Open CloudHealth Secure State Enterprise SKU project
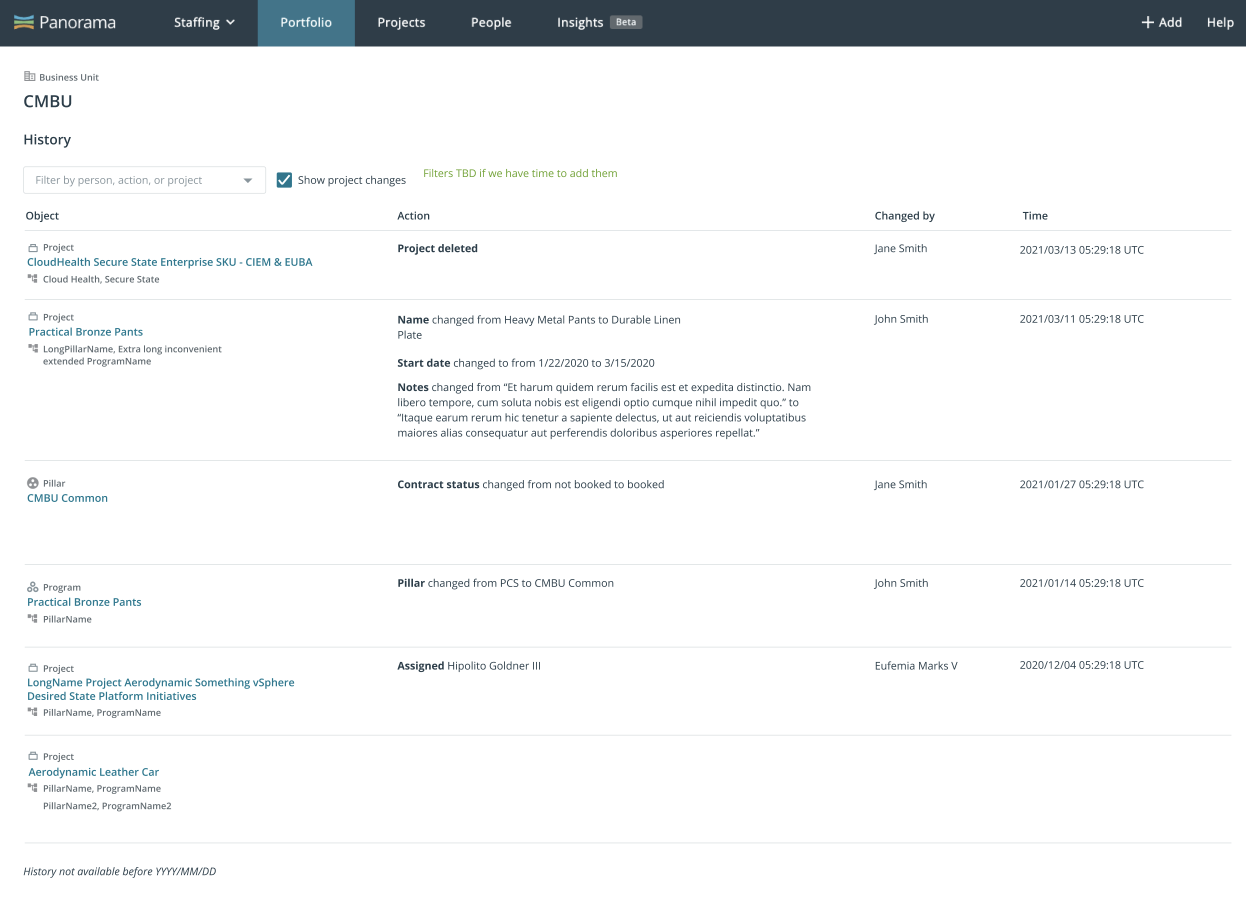1246x920 pixels. point(170,262)
